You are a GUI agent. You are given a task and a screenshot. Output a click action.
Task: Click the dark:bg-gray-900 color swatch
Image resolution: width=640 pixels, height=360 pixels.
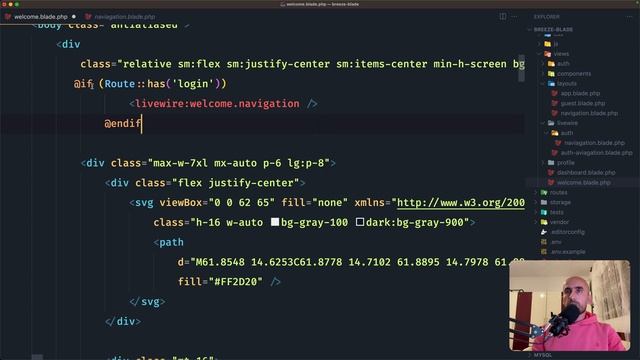(360, 222)
